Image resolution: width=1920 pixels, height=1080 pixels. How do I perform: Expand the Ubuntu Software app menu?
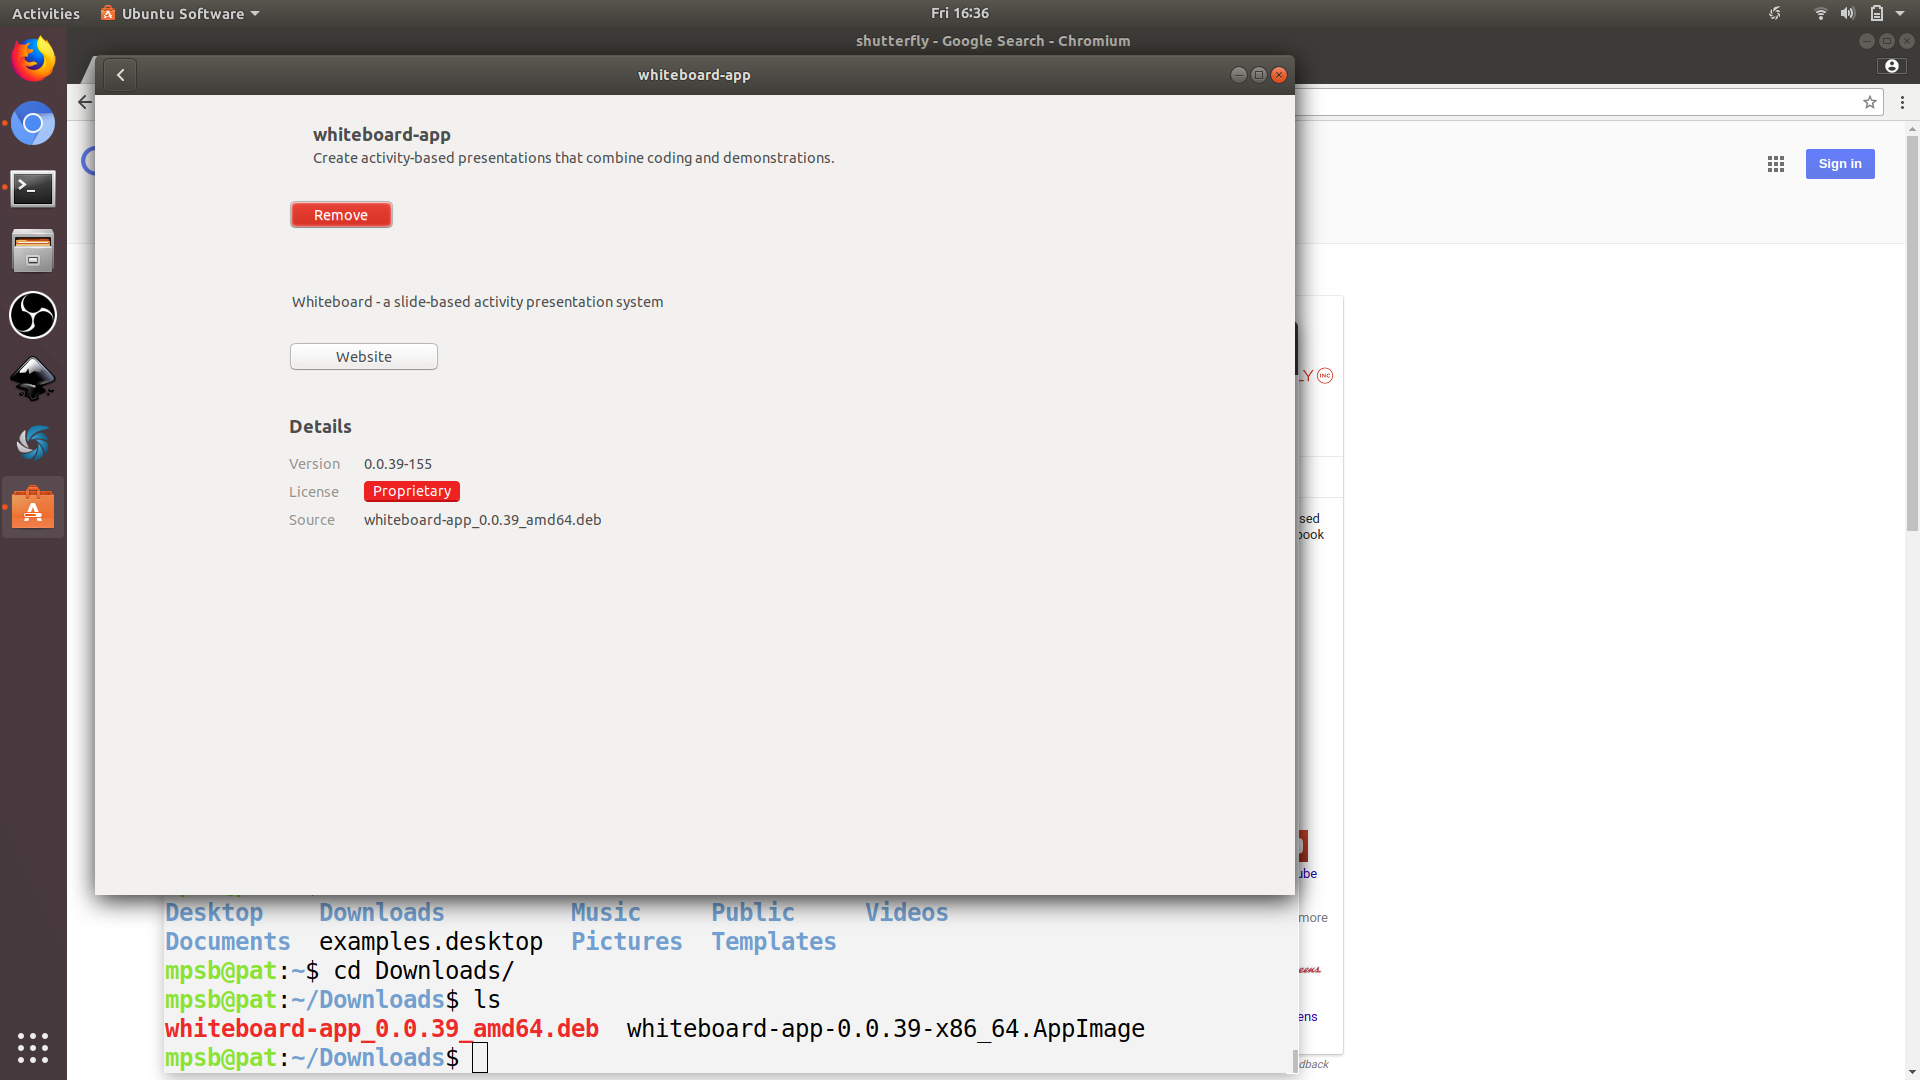(x=180, y=13)
